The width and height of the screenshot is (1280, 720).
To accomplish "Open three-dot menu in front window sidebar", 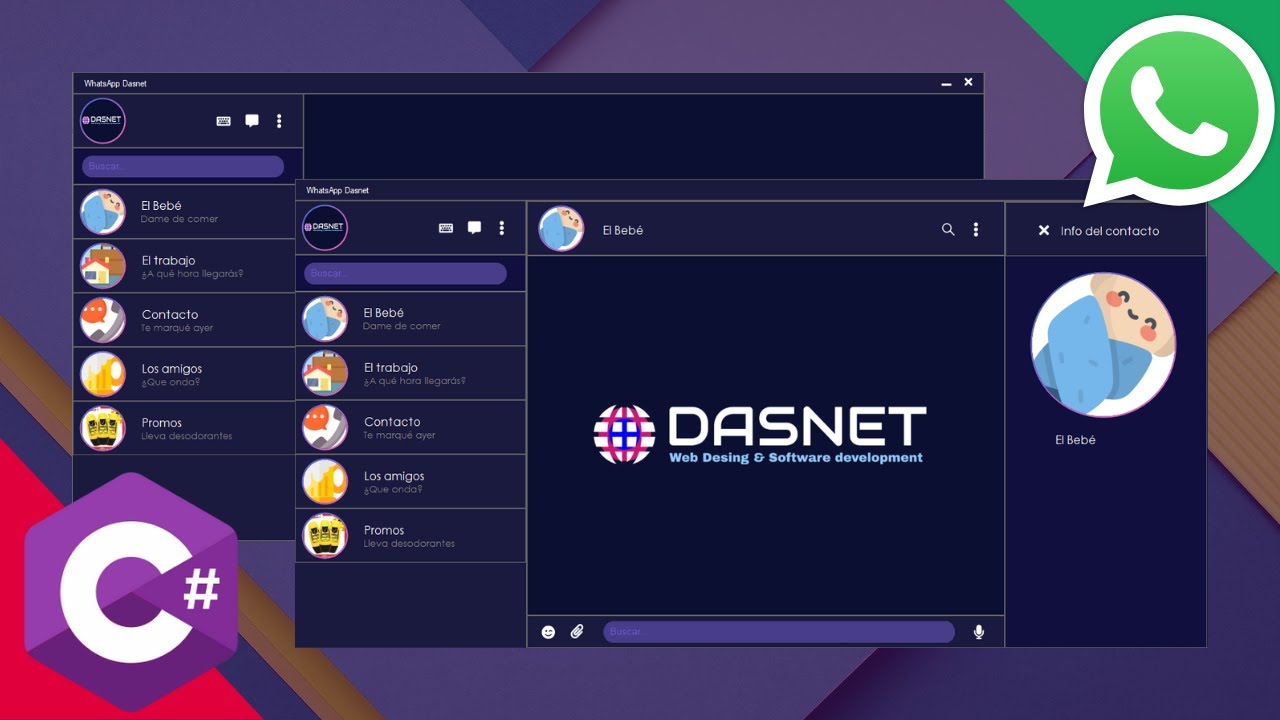I will click(502, 228).
